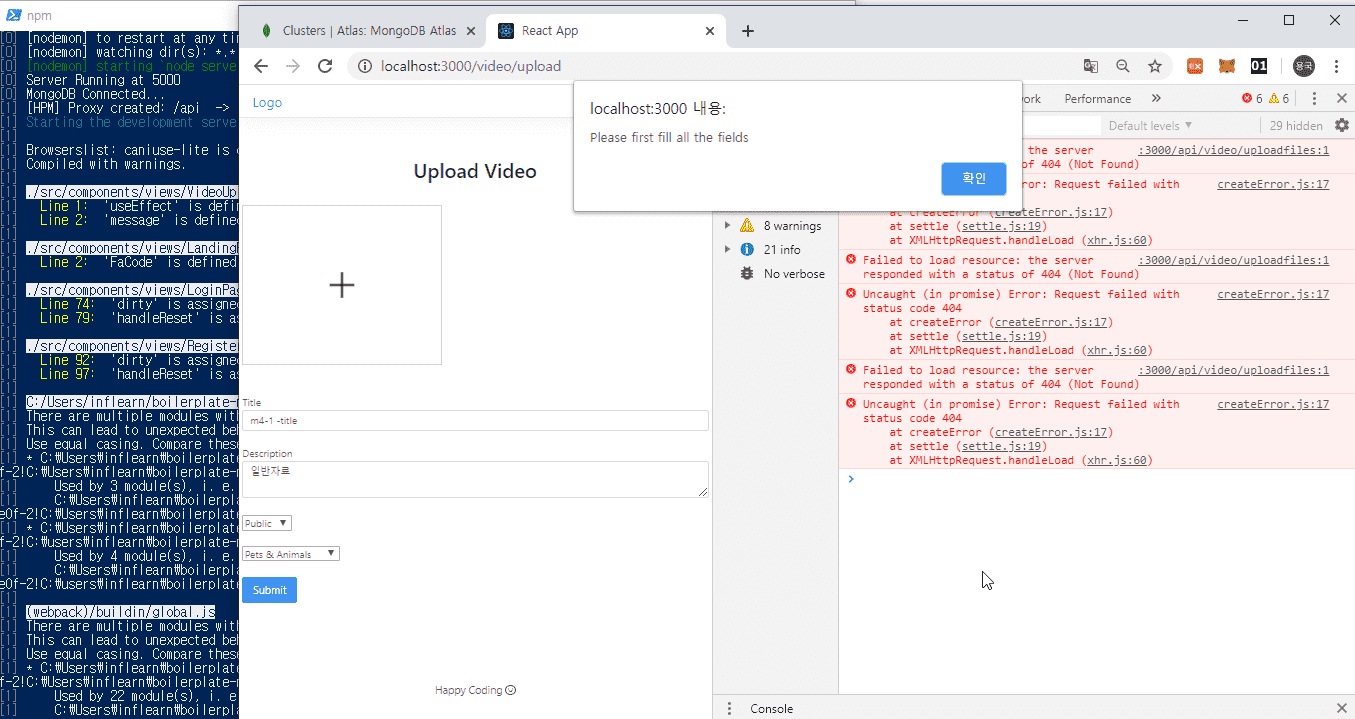Expand the 21 info group
This screenshot has height=719, width=1355.
pyautogui.click(x=727, y=250)
